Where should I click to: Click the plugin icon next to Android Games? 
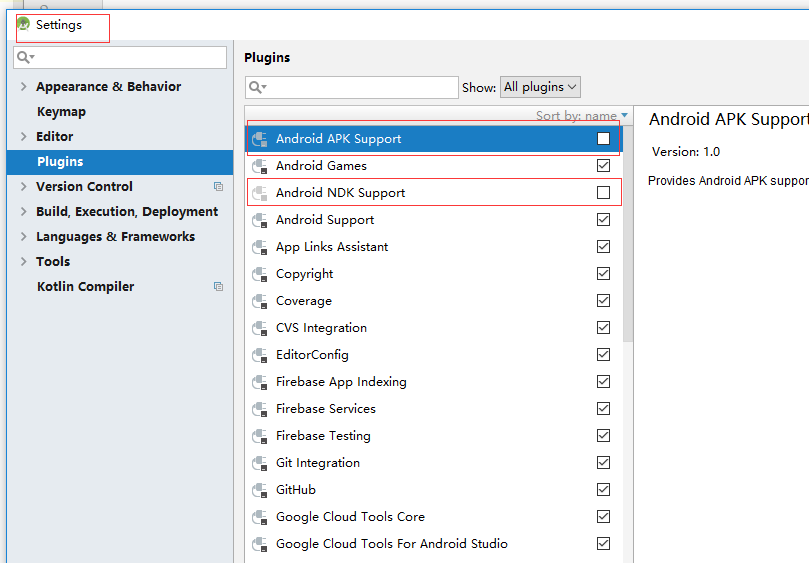click(260, 166)
